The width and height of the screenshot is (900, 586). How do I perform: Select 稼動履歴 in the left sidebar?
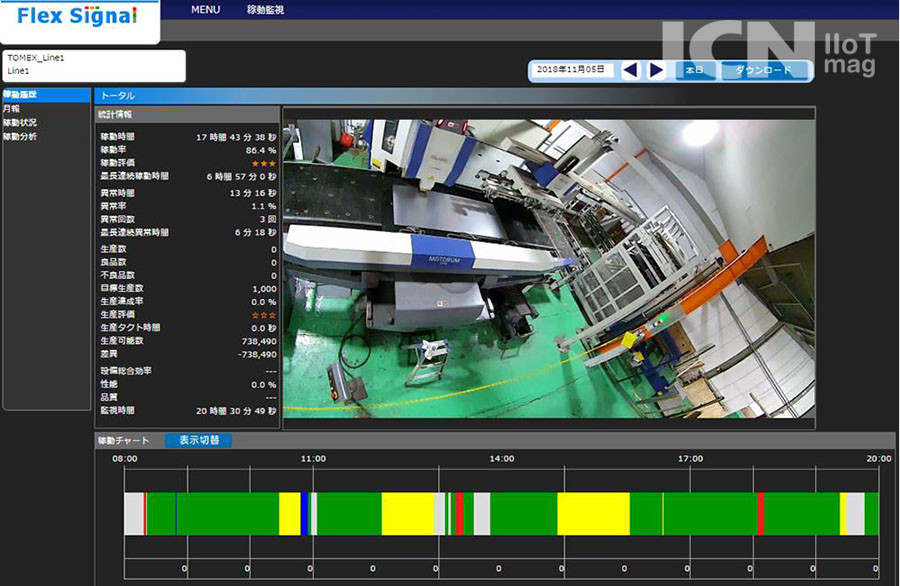[x=20, y=95]
